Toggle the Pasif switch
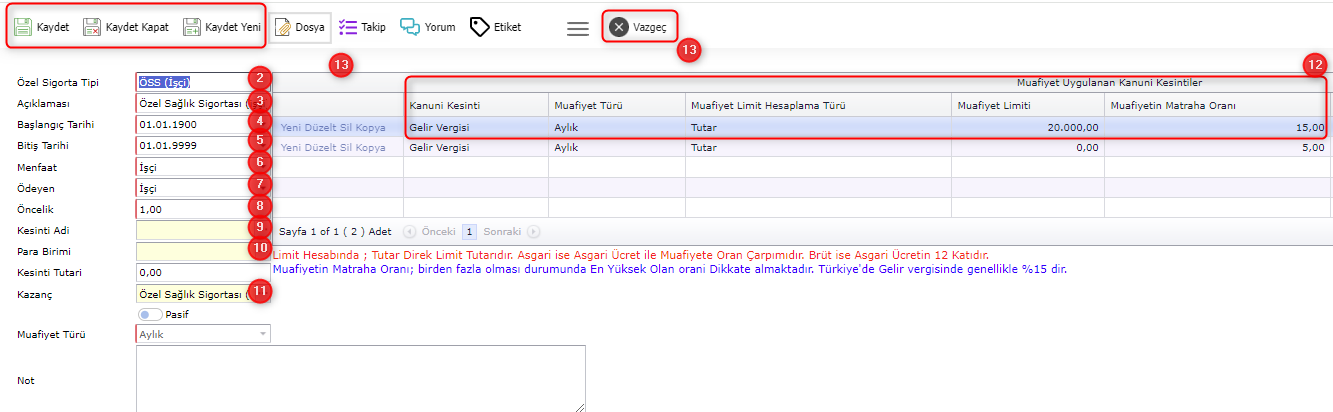This screenshot has width=1333, height=412. 150,314
